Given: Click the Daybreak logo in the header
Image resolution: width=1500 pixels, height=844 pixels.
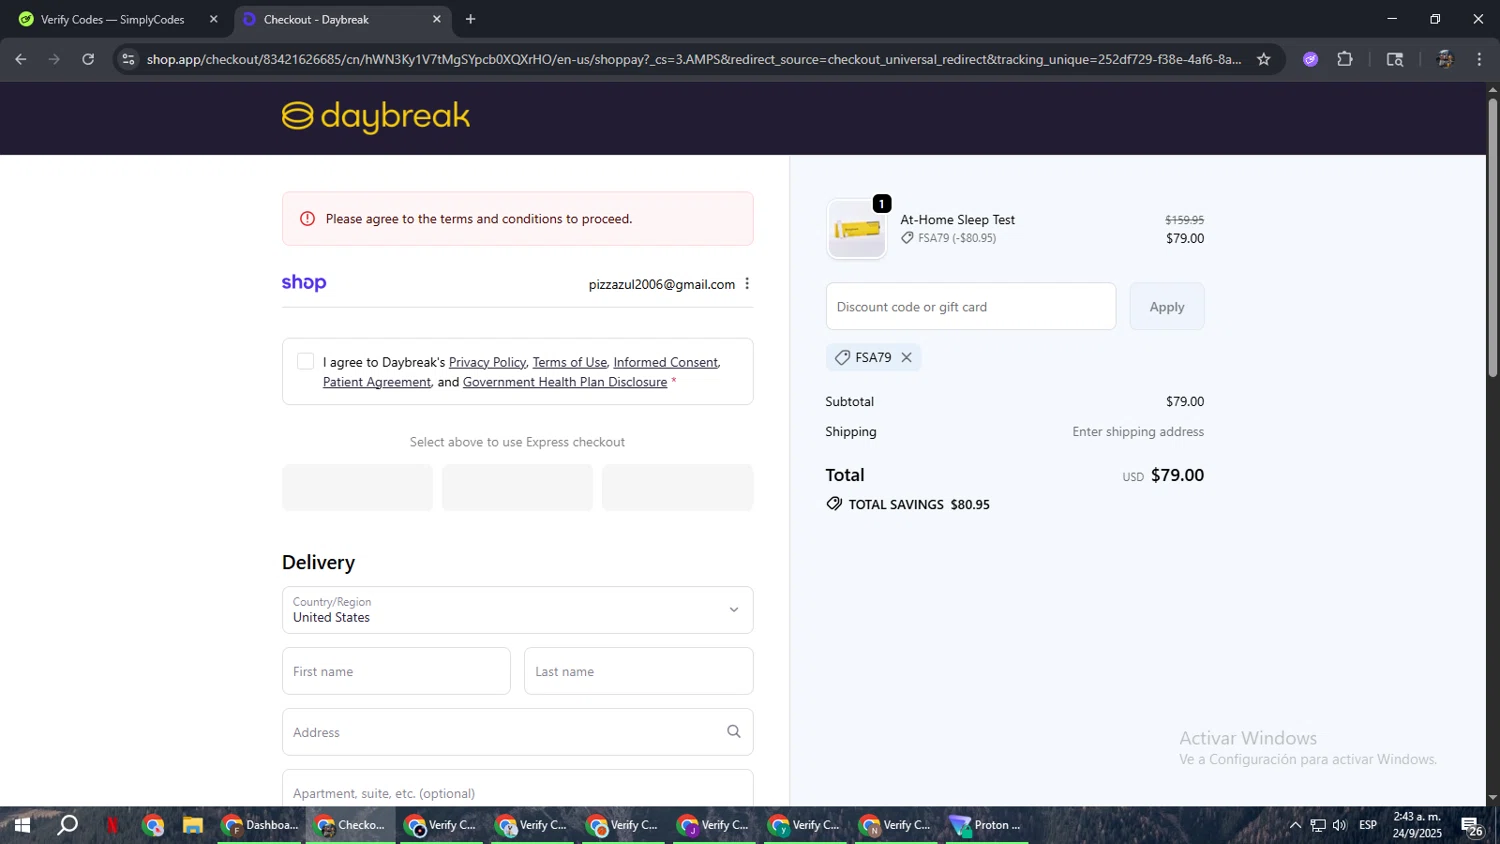Looking at the screenshot, I should (x=376, y=117).
